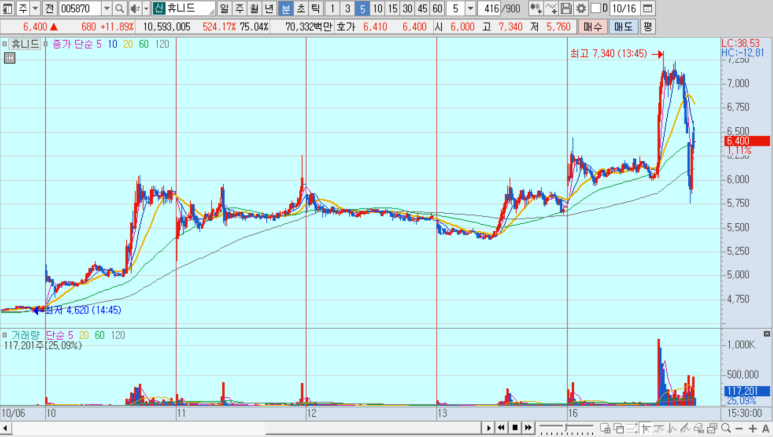Click the 전 button beside the stock code
The height and width of the screenshot is (437, 773).
tap(49, 8)
